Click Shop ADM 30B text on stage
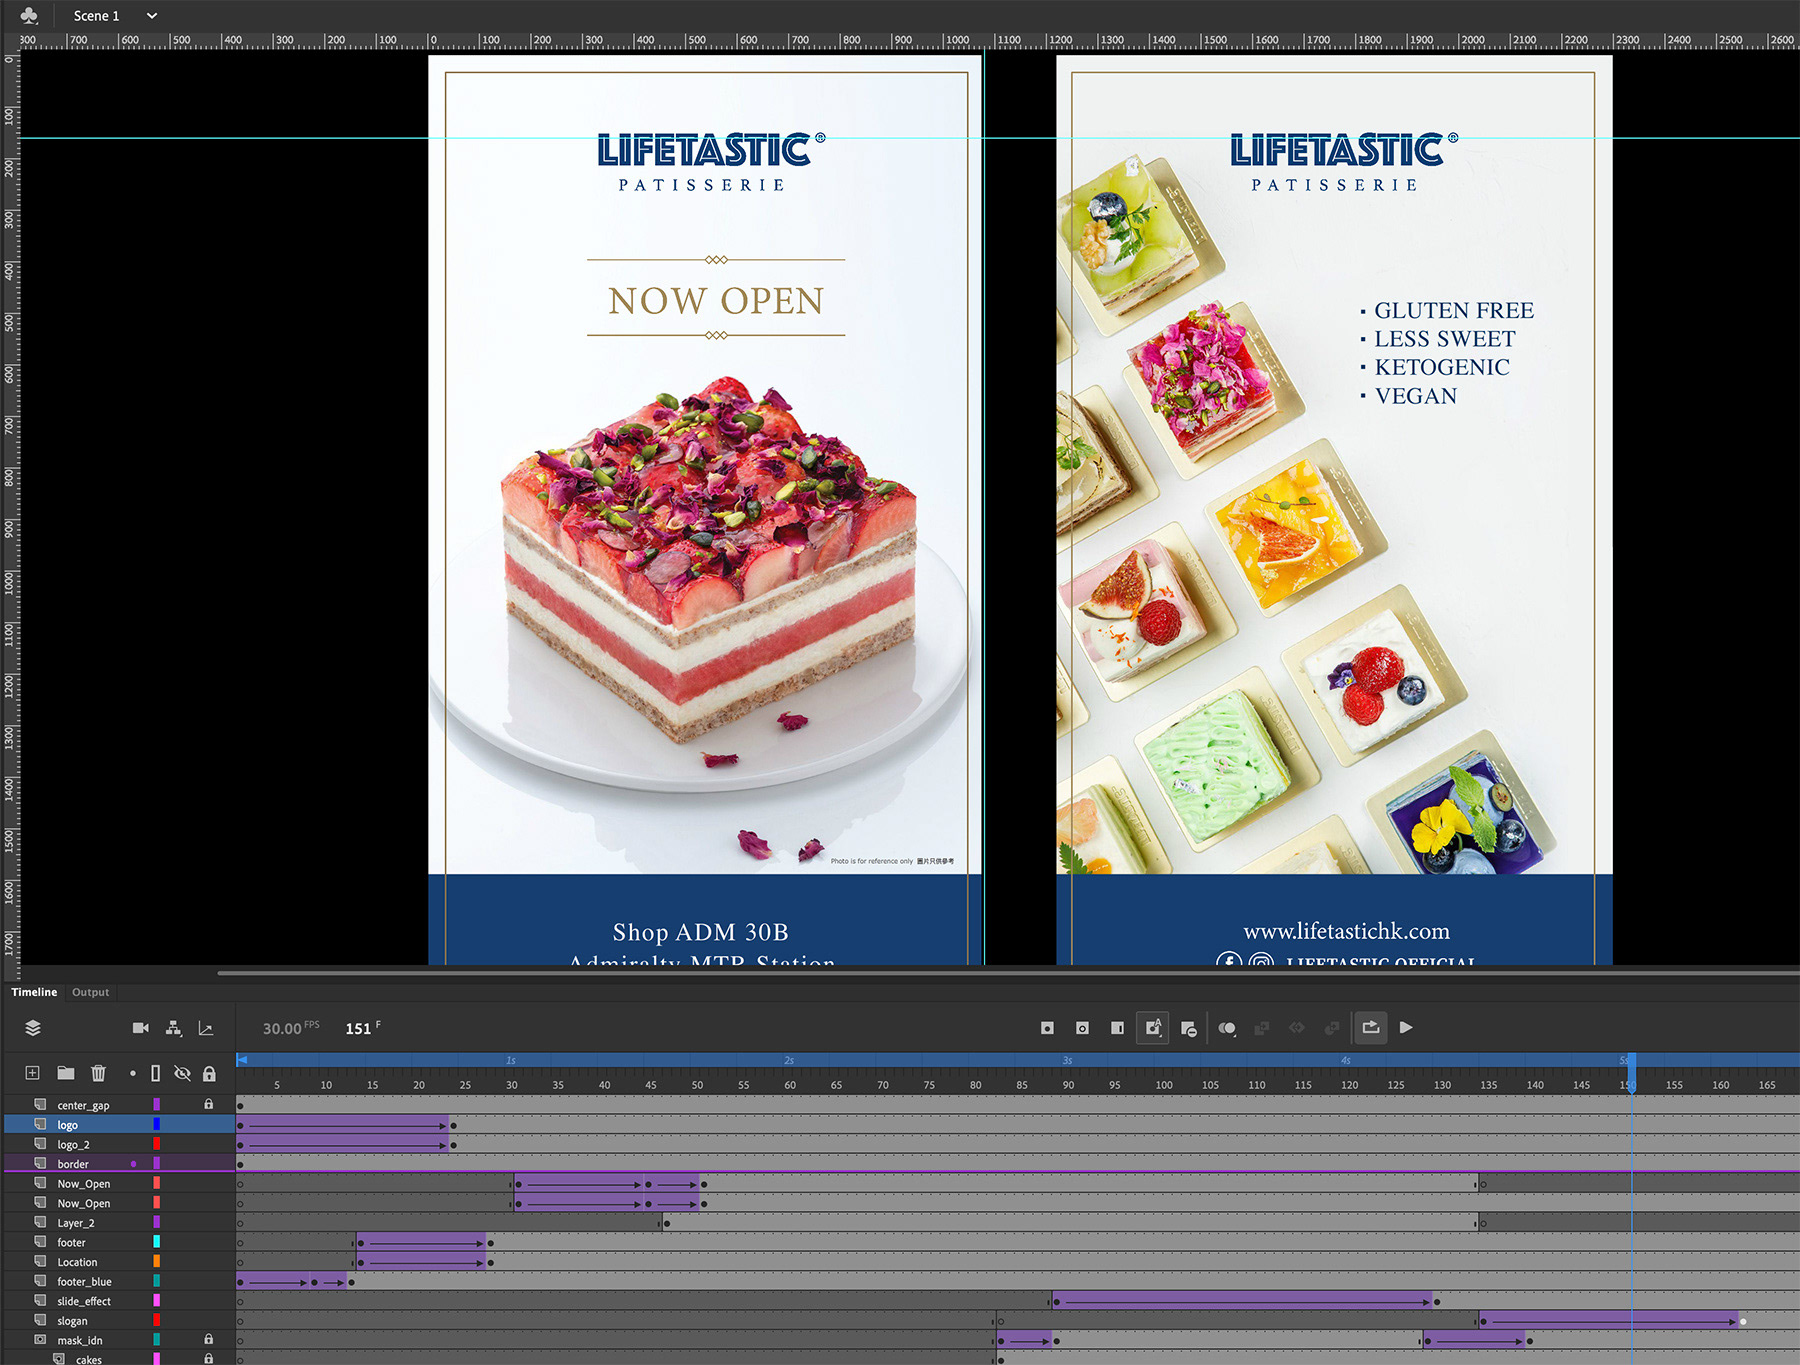Image resolution: width=1800 pixels, height=1365 pixels. click(x=700, y=932)
